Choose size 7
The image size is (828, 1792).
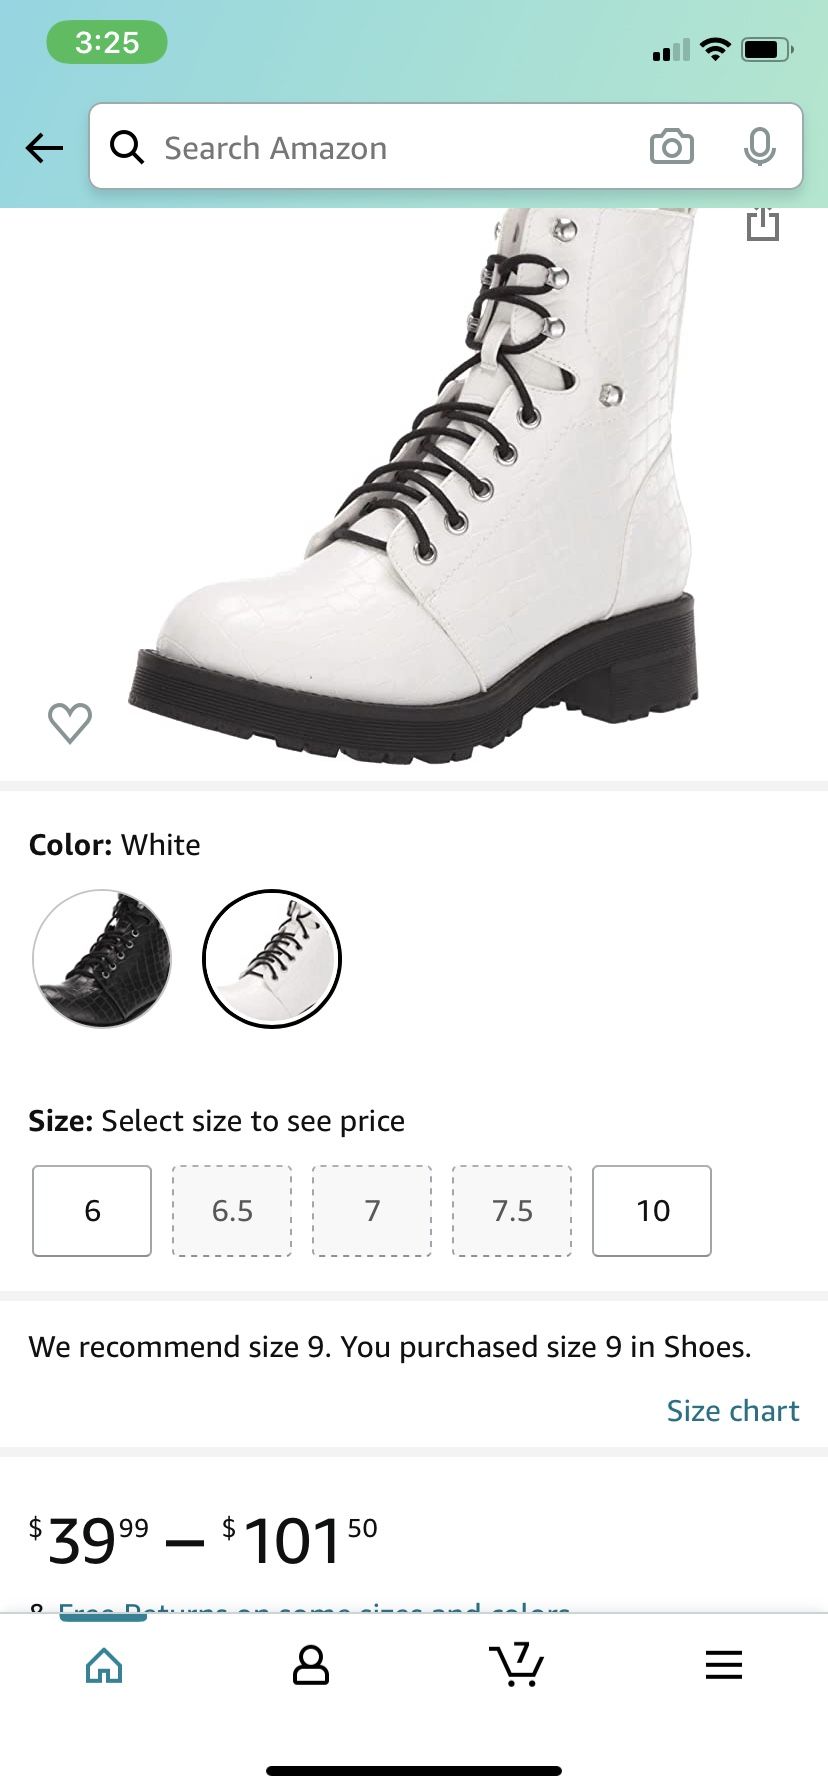(372, 1210)
